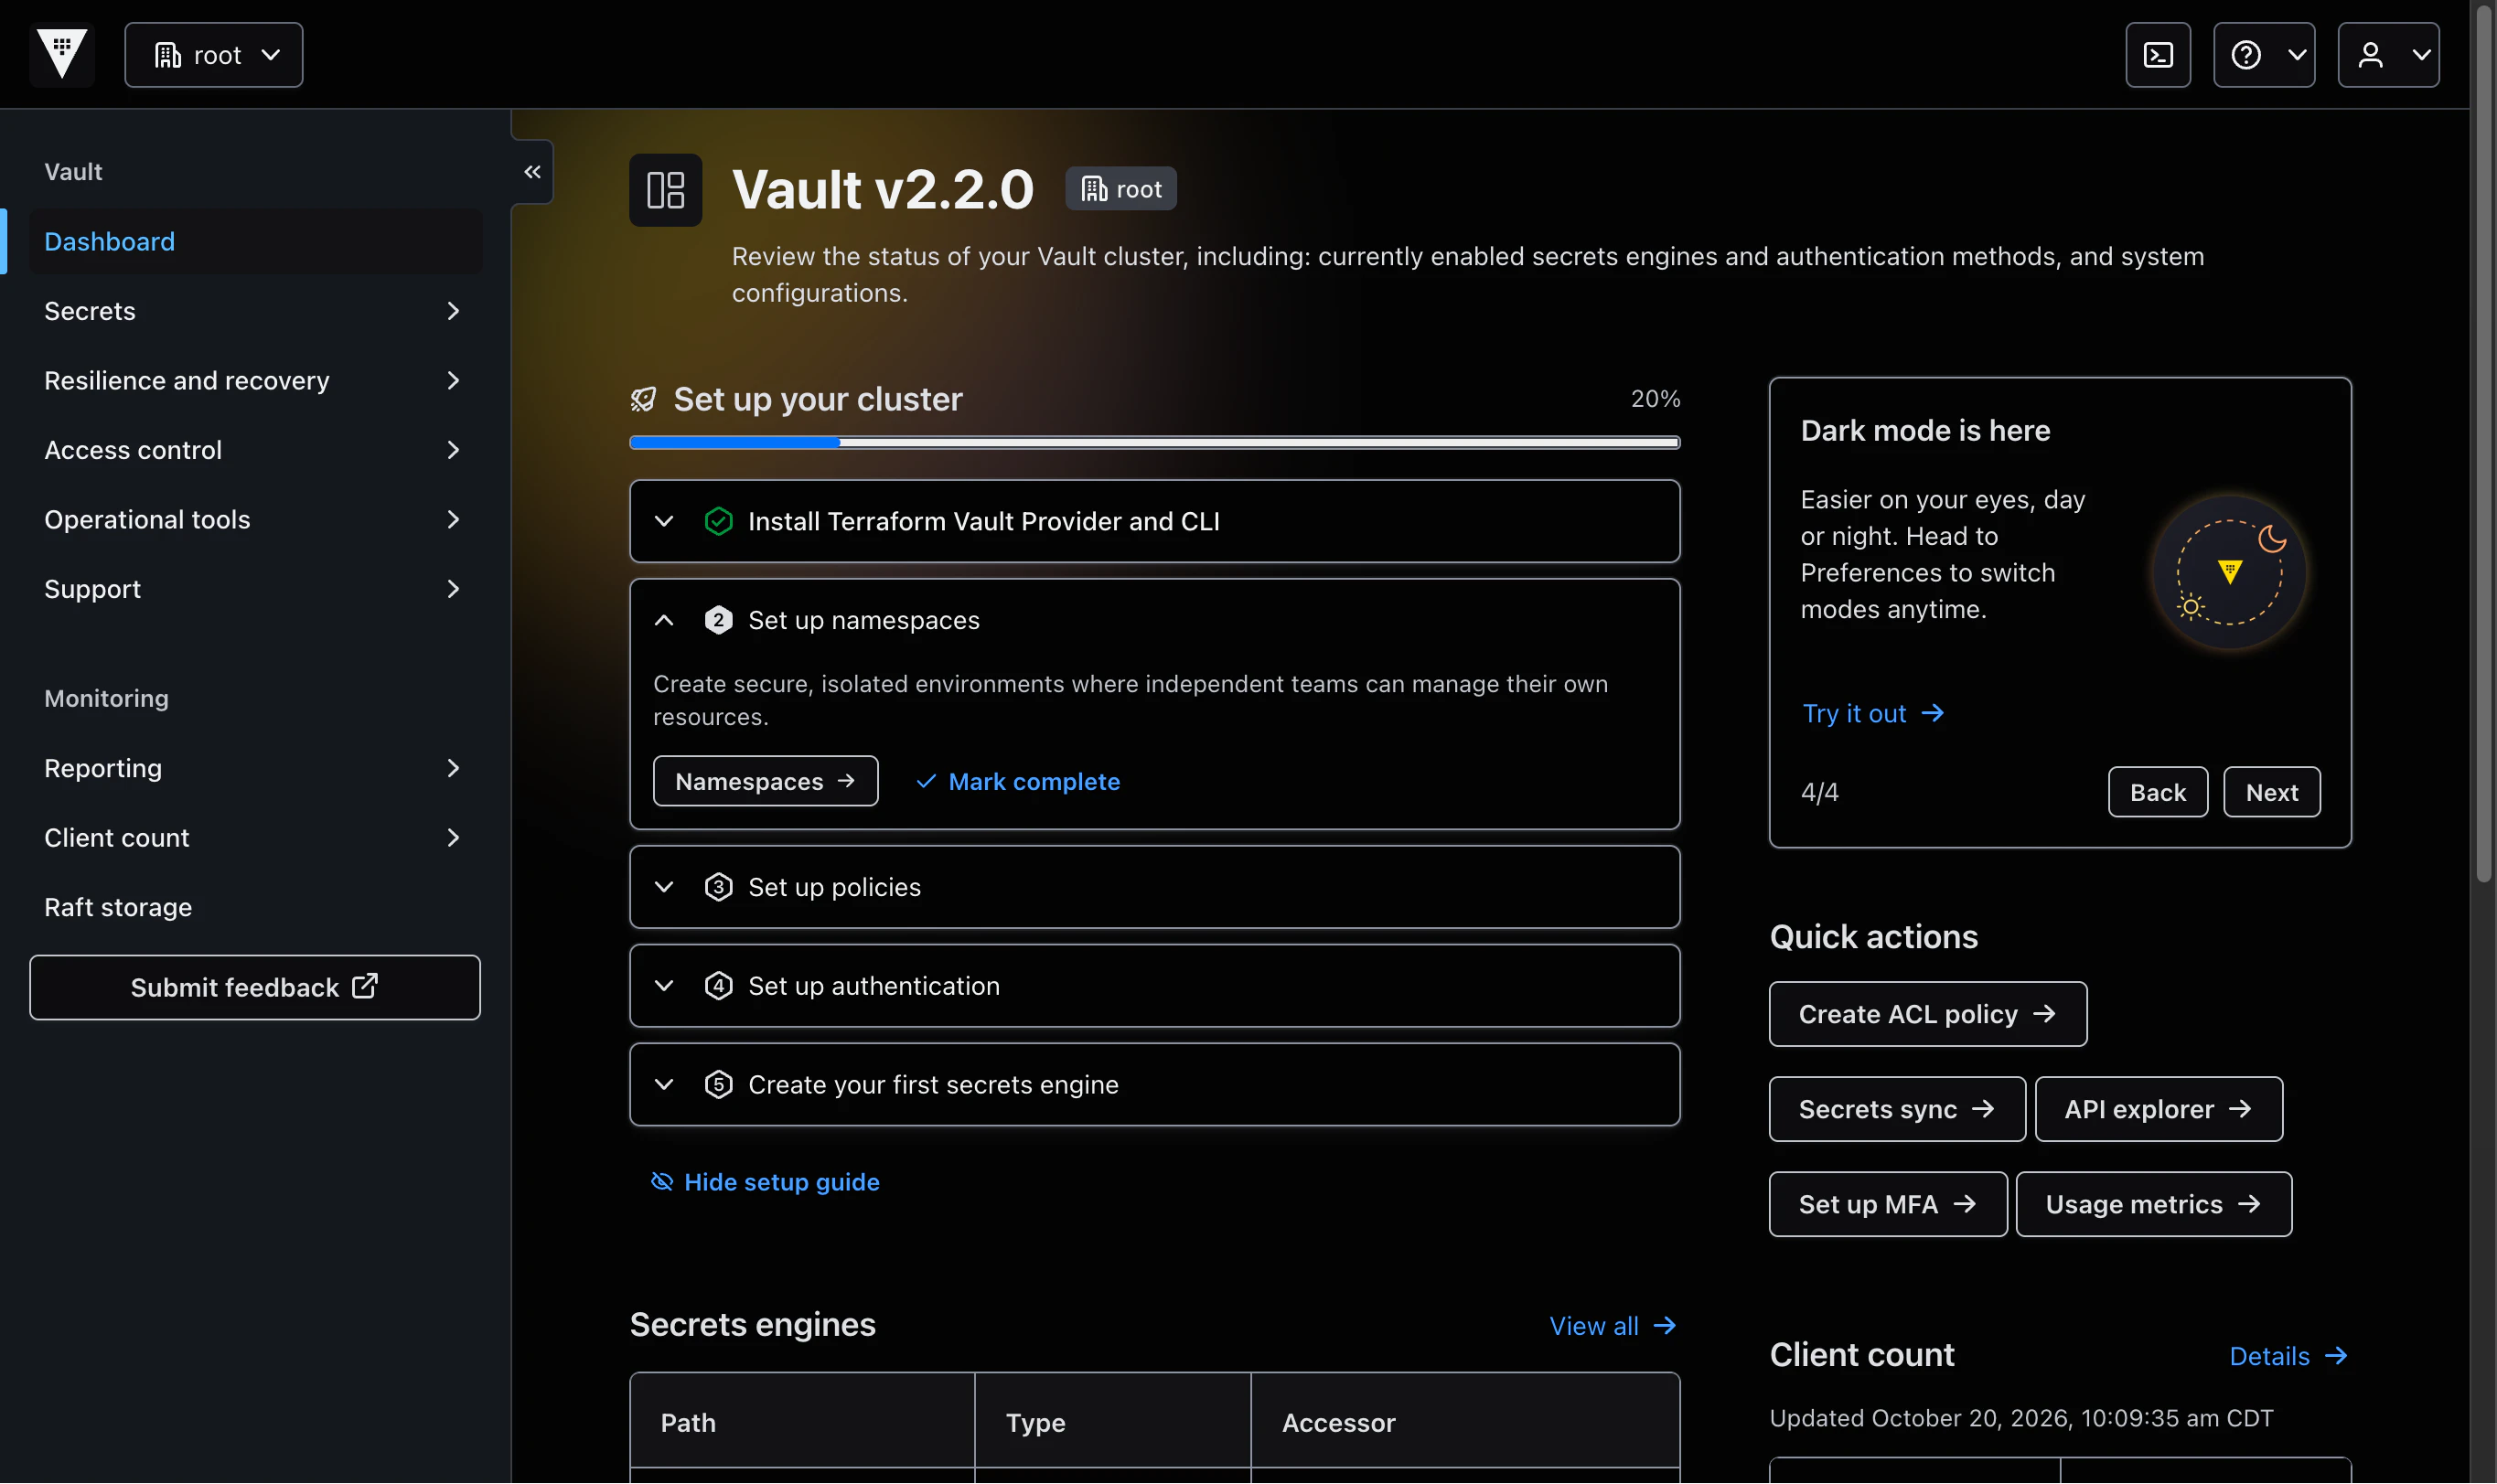Click step 2 badge for namespaces

[x=718, y=621]
